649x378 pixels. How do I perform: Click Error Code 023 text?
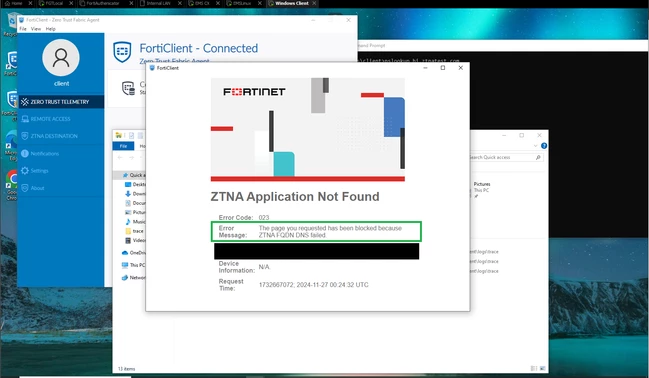[244, 217]
